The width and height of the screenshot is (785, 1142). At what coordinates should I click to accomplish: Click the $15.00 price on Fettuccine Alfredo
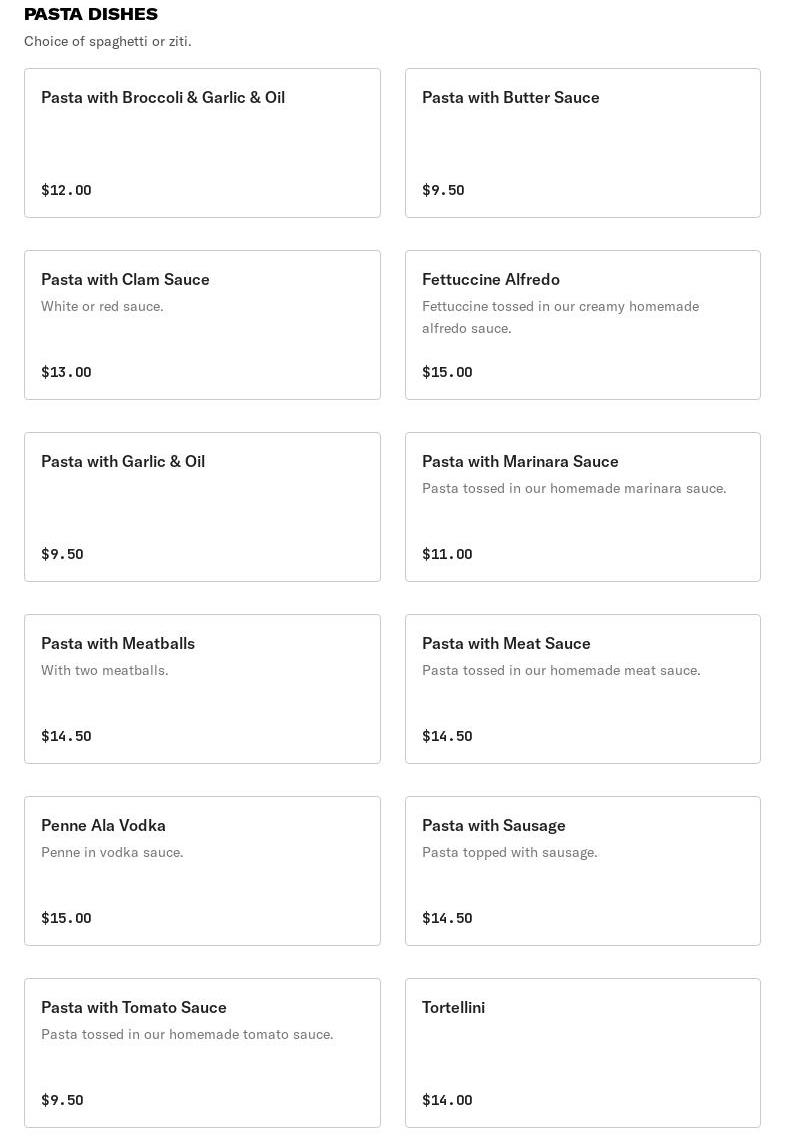pos(447,372)
